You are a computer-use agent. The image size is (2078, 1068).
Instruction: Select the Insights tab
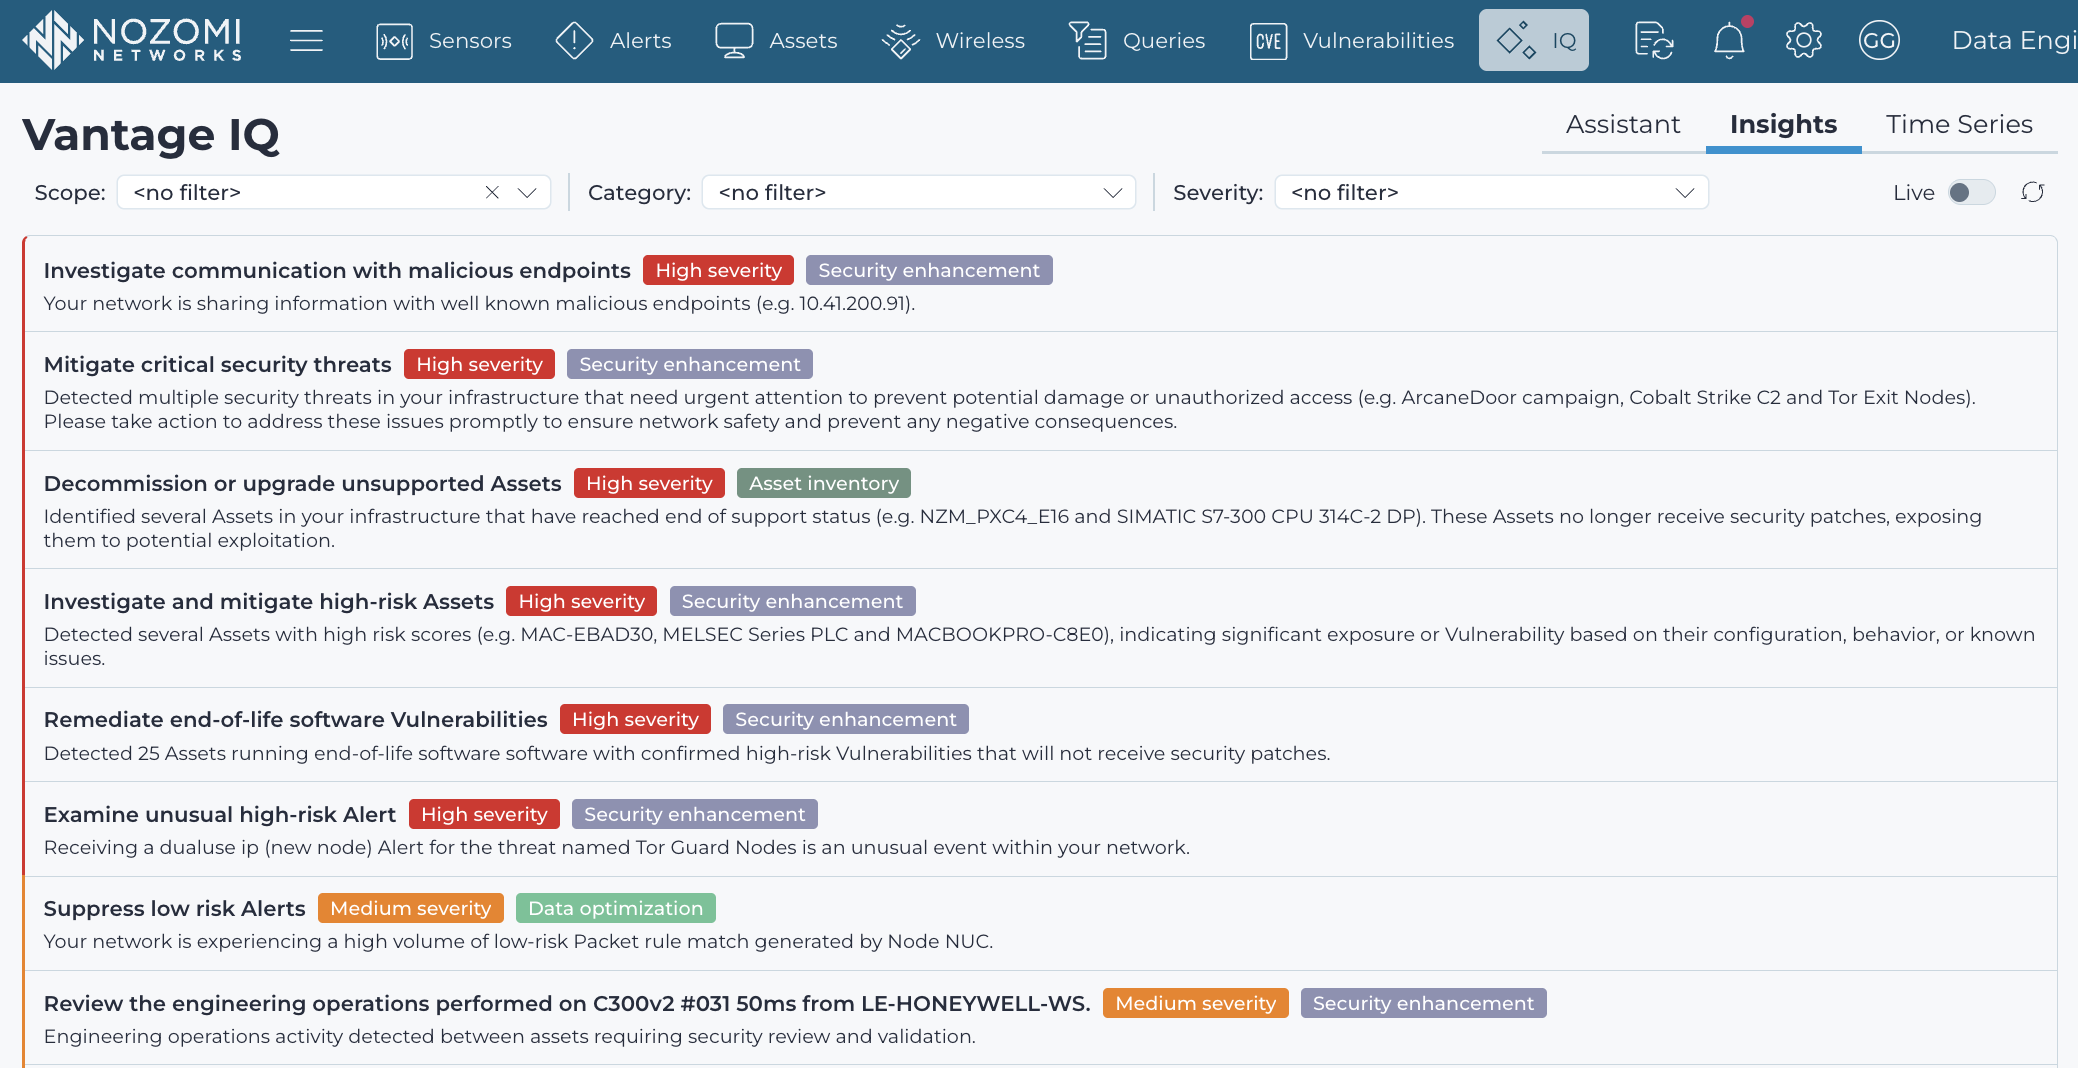click(x=1783, y=125)
